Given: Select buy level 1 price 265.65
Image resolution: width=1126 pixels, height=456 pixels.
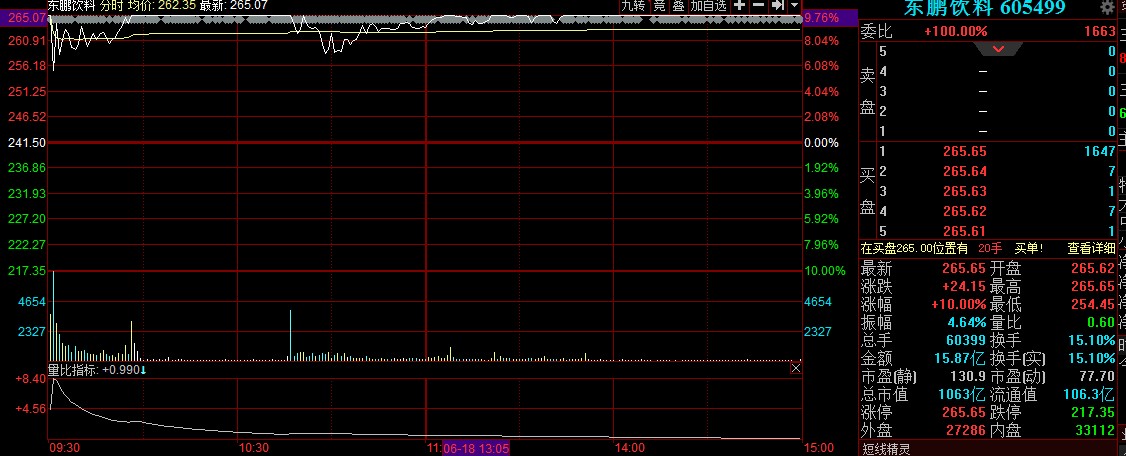Looking at the screenshot, I should (x=964, y=151).
